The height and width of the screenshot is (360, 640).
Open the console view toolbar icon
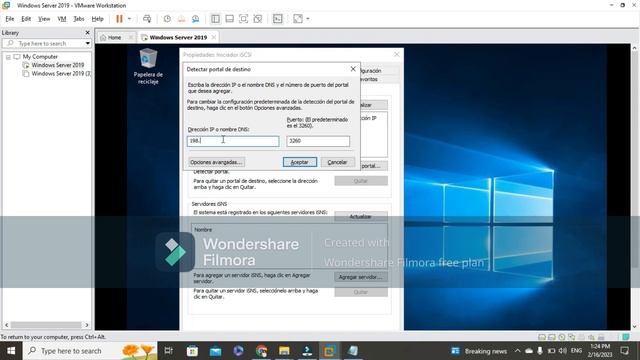278,19
